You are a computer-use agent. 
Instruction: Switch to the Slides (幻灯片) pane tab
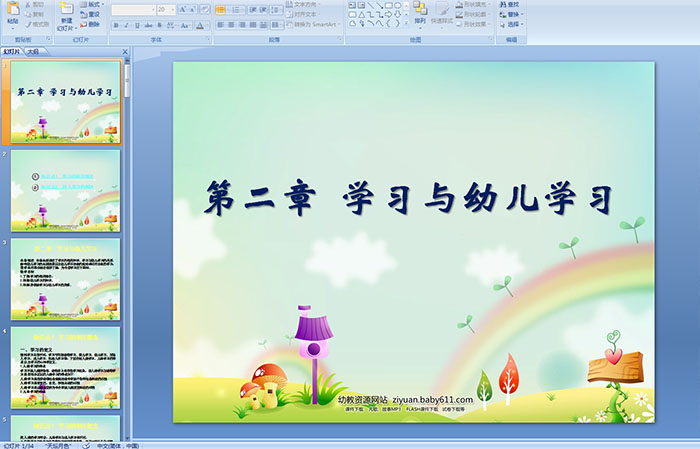click(x=12, y=52)
